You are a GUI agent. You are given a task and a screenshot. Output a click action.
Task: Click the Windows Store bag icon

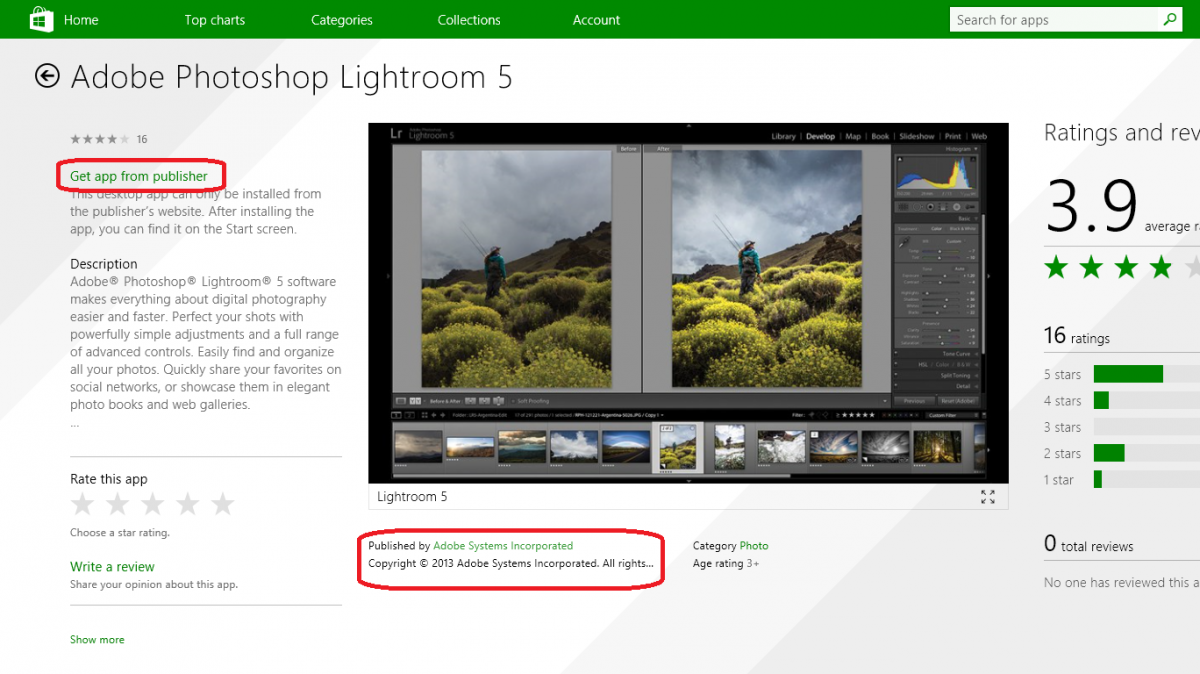(x=41, y=19)
